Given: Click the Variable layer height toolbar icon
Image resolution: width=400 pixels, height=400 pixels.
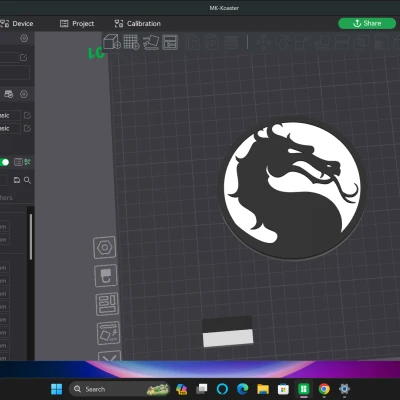Looking at the screenshot, I should coord(231,43).
